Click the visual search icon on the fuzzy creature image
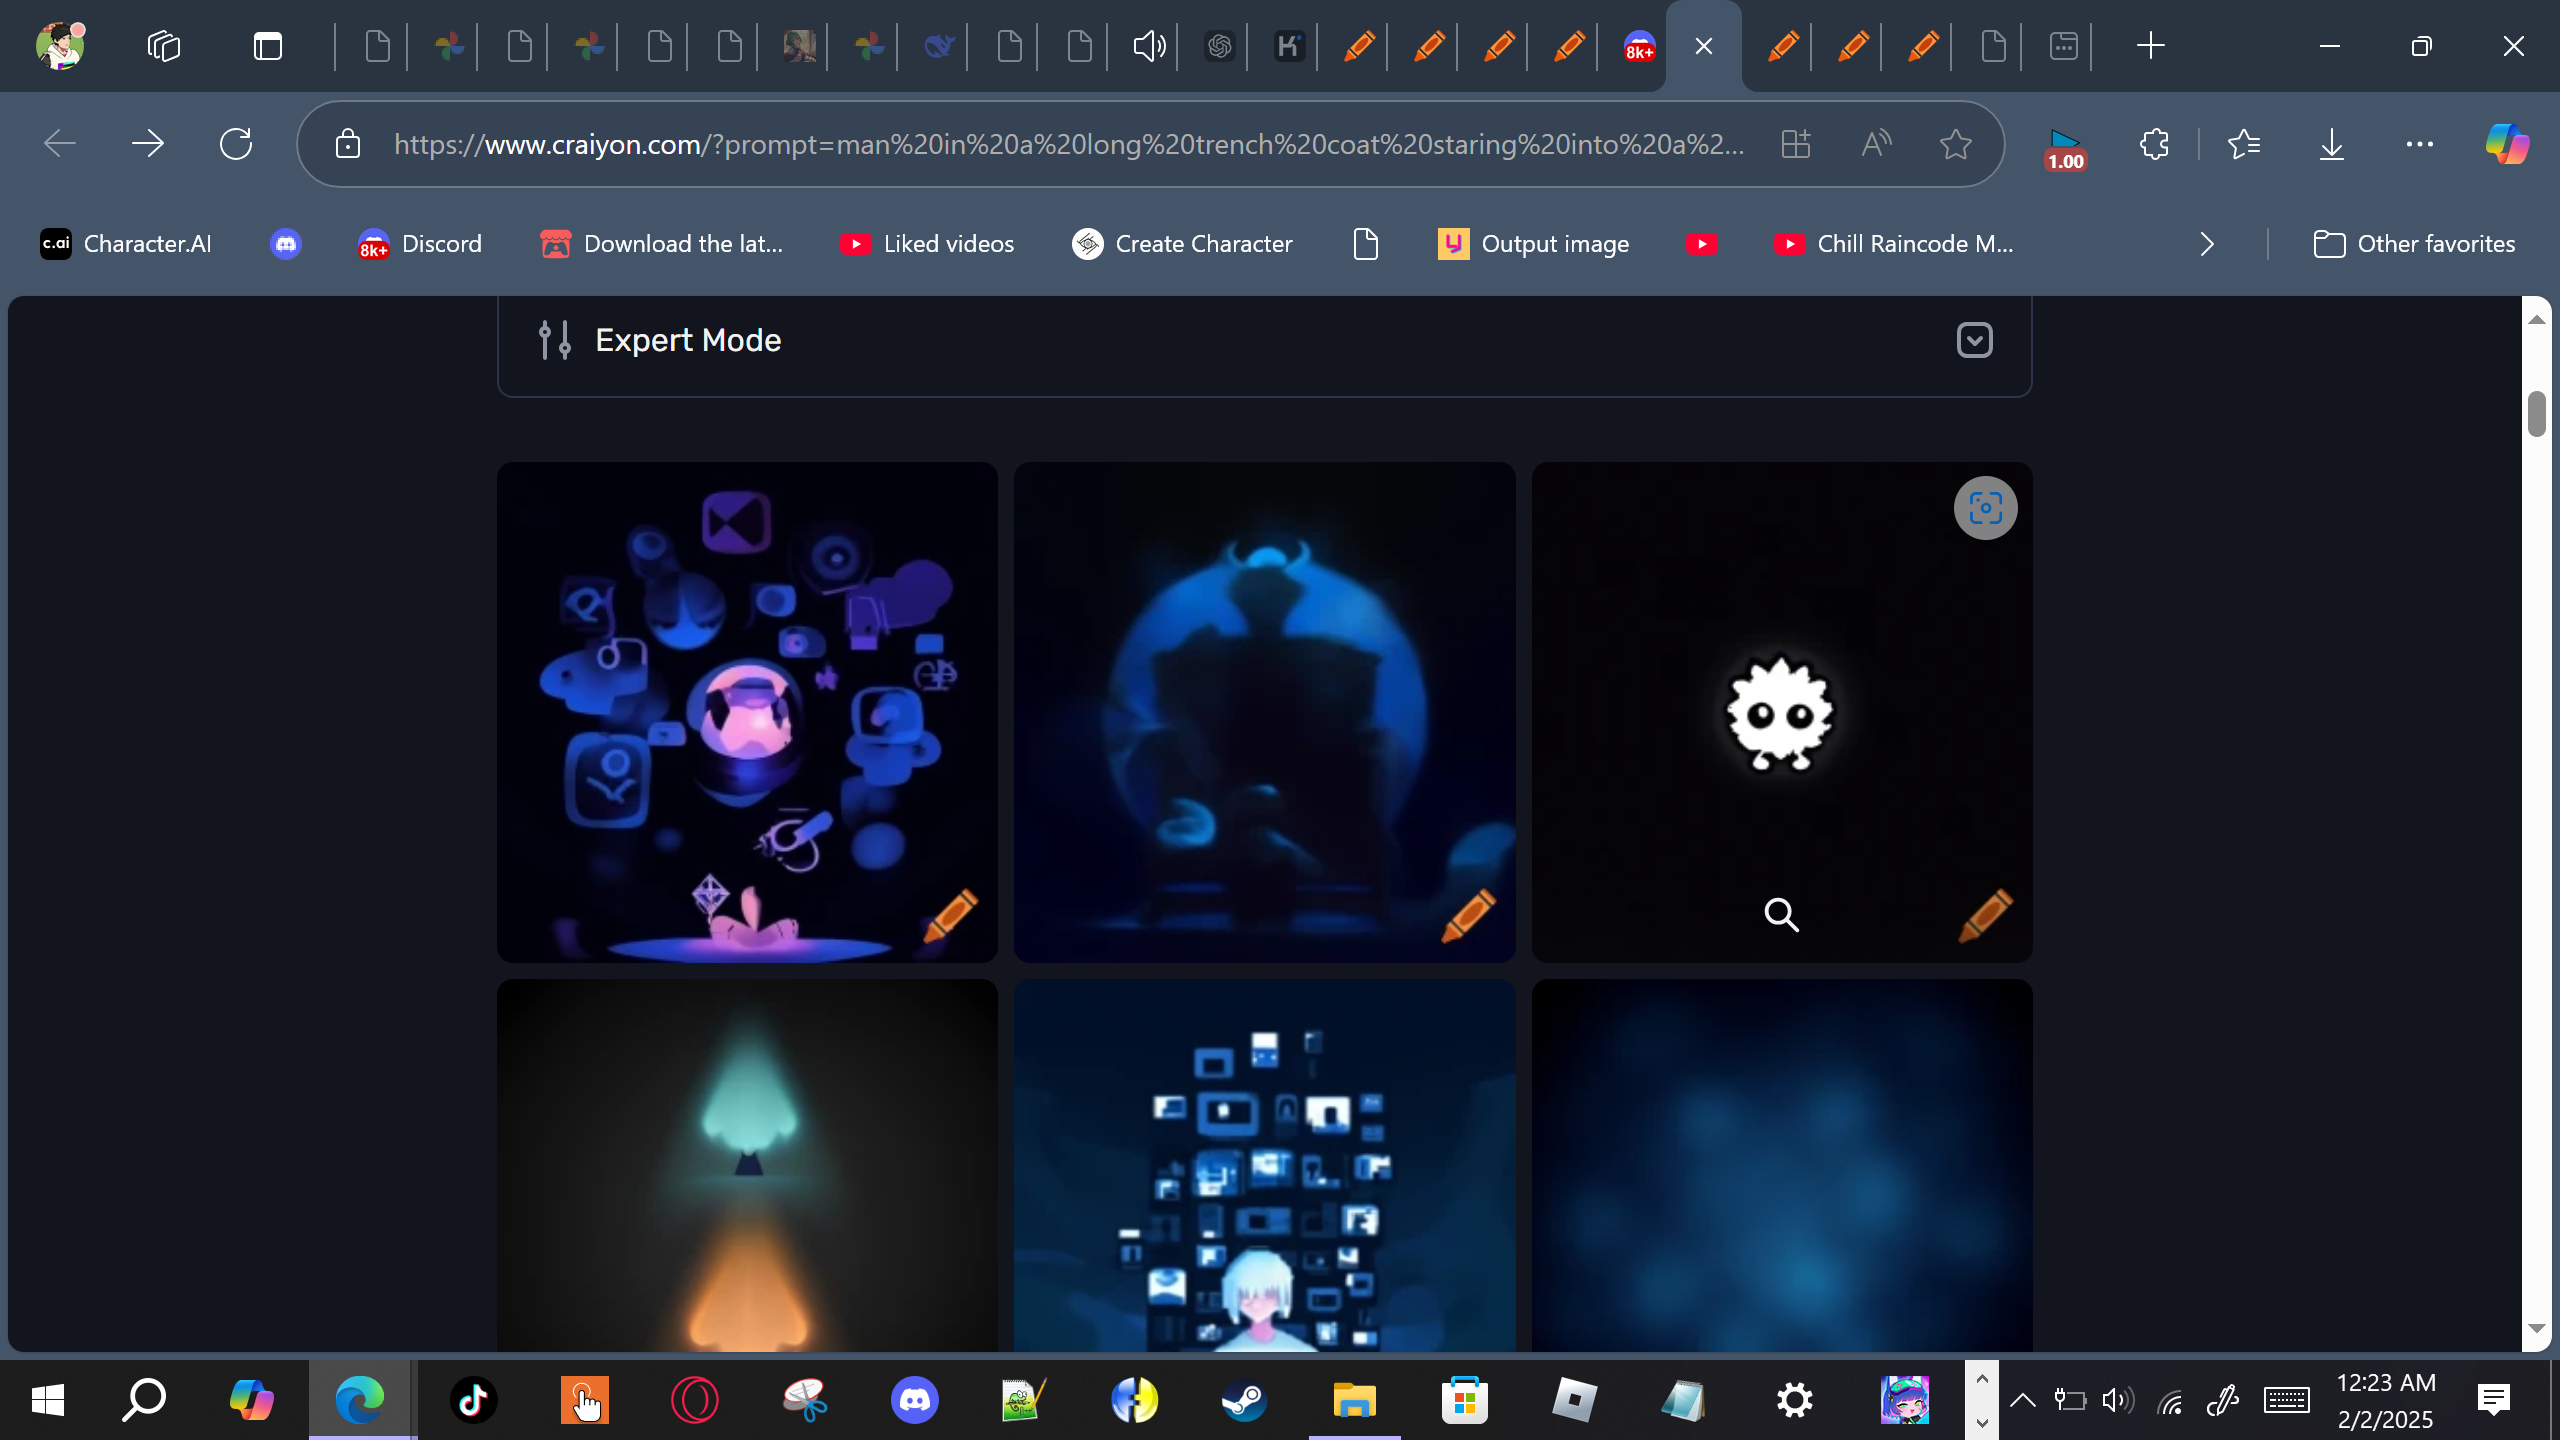 coord(1985,509)
